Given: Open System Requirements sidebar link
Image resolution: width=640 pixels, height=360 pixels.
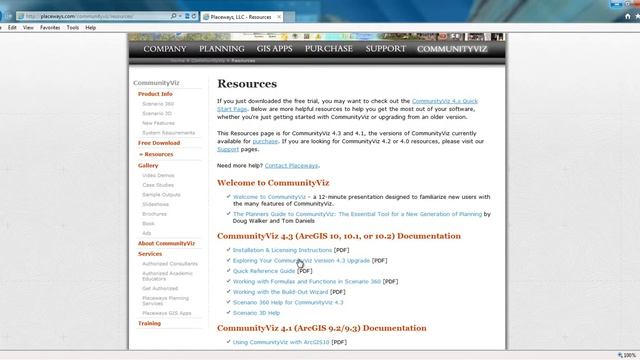Looking at the screenshot, I should (169, 133).
